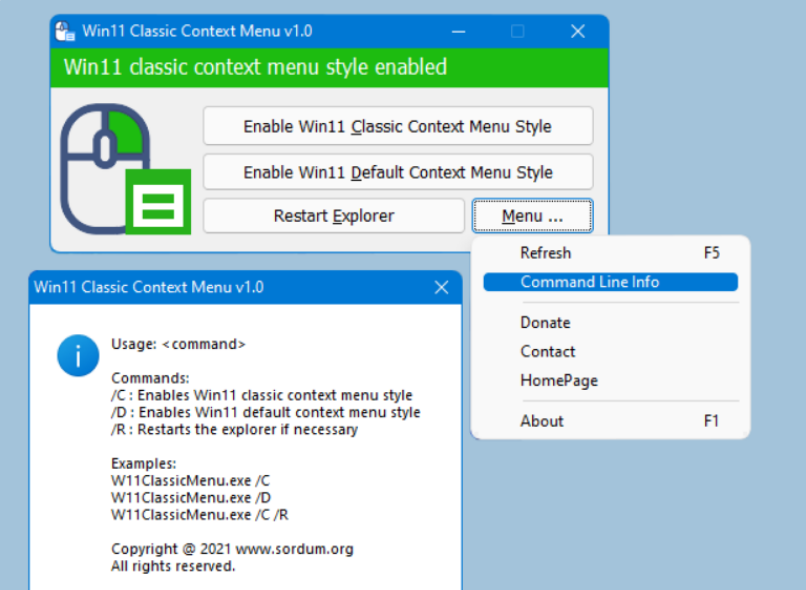The width and height of the screenshot is (806, 590).
Task: Click the green status banner
Action: tap(329, 67)
